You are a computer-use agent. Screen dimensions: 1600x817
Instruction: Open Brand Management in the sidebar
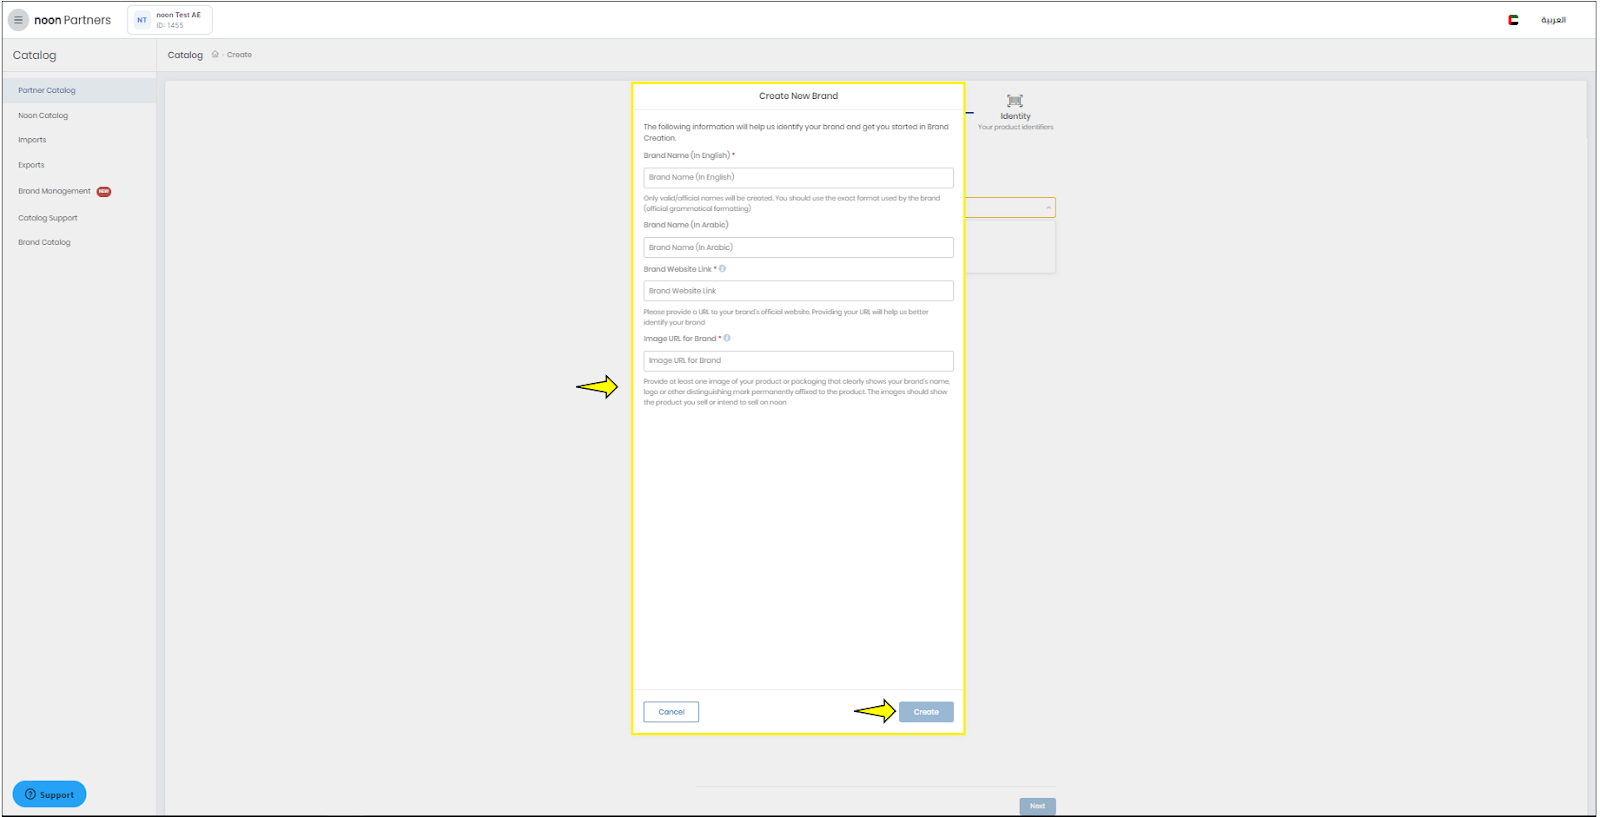coord(54,191)
